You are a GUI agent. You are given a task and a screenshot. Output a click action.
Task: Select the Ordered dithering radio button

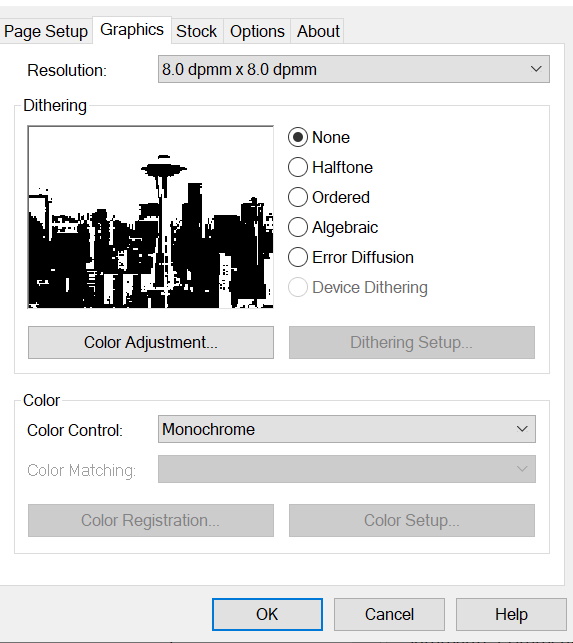329,197
